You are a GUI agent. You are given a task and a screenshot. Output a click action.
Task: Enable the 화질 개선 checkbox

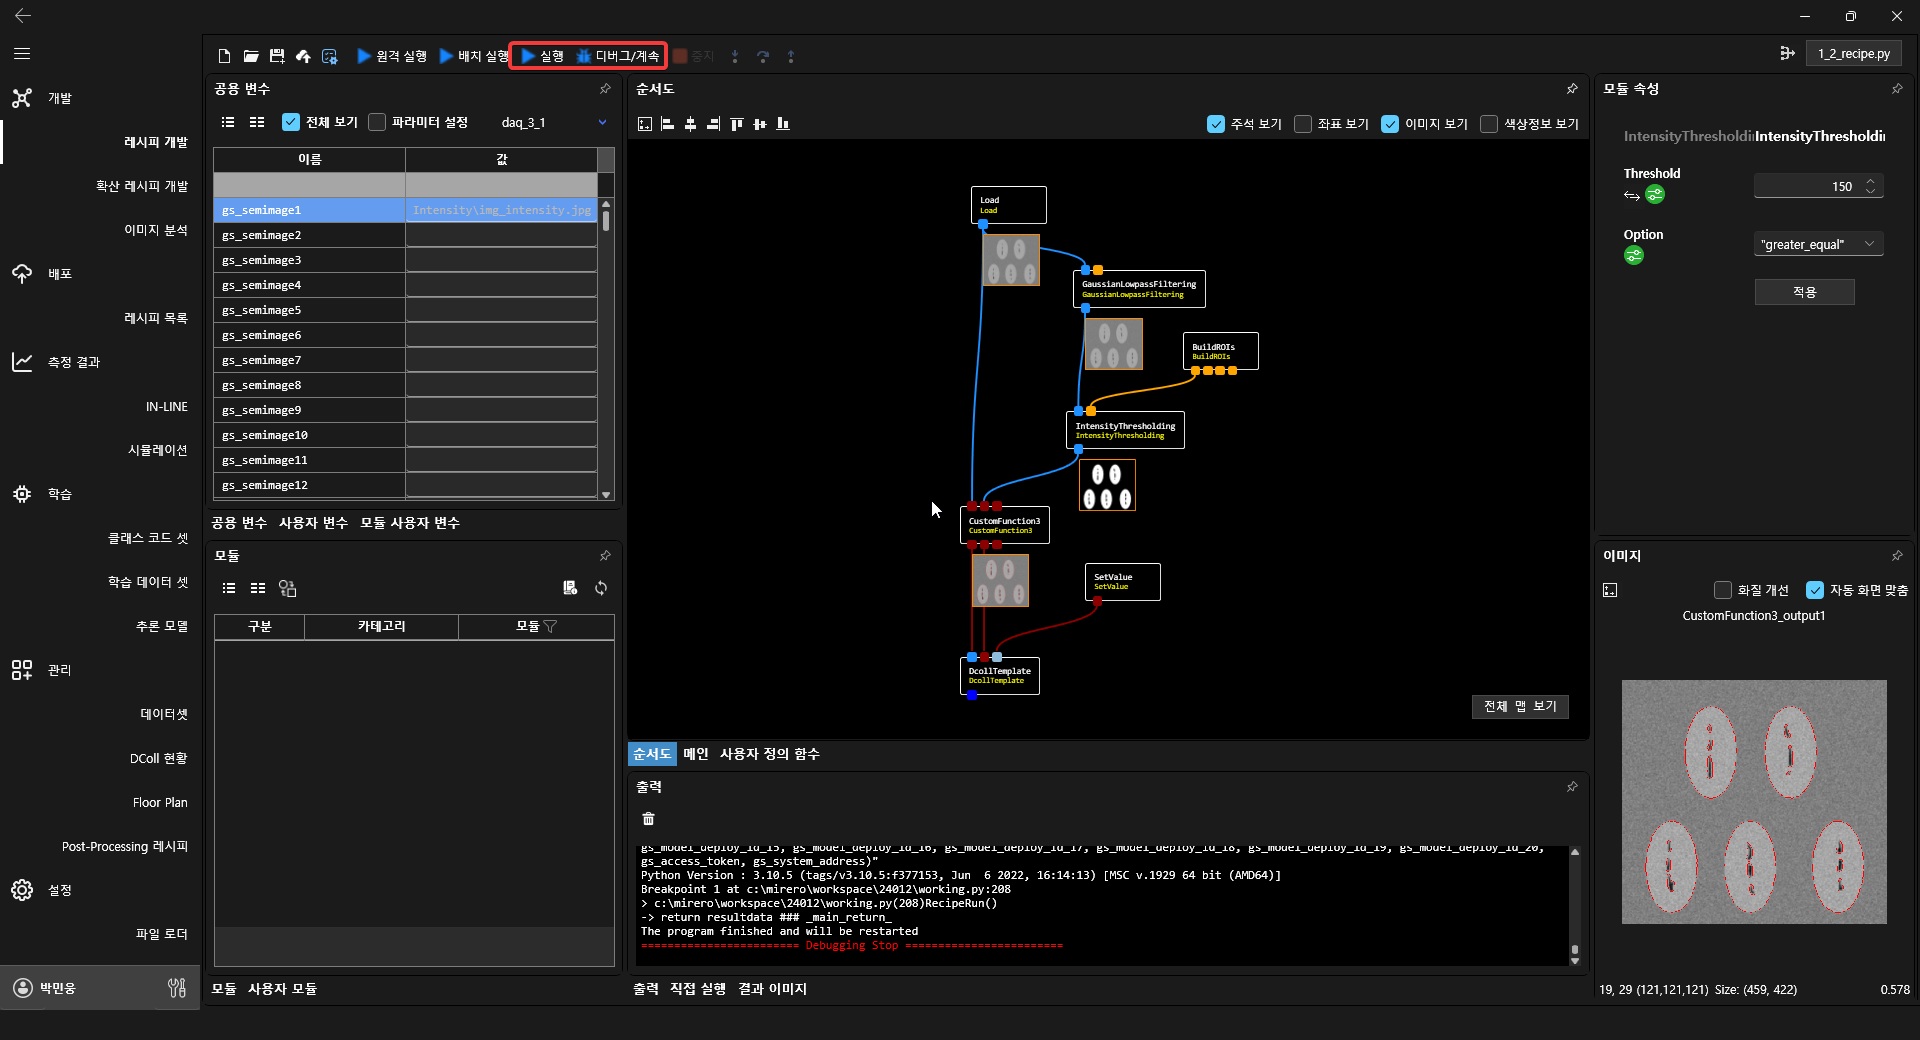(1722, 590)
